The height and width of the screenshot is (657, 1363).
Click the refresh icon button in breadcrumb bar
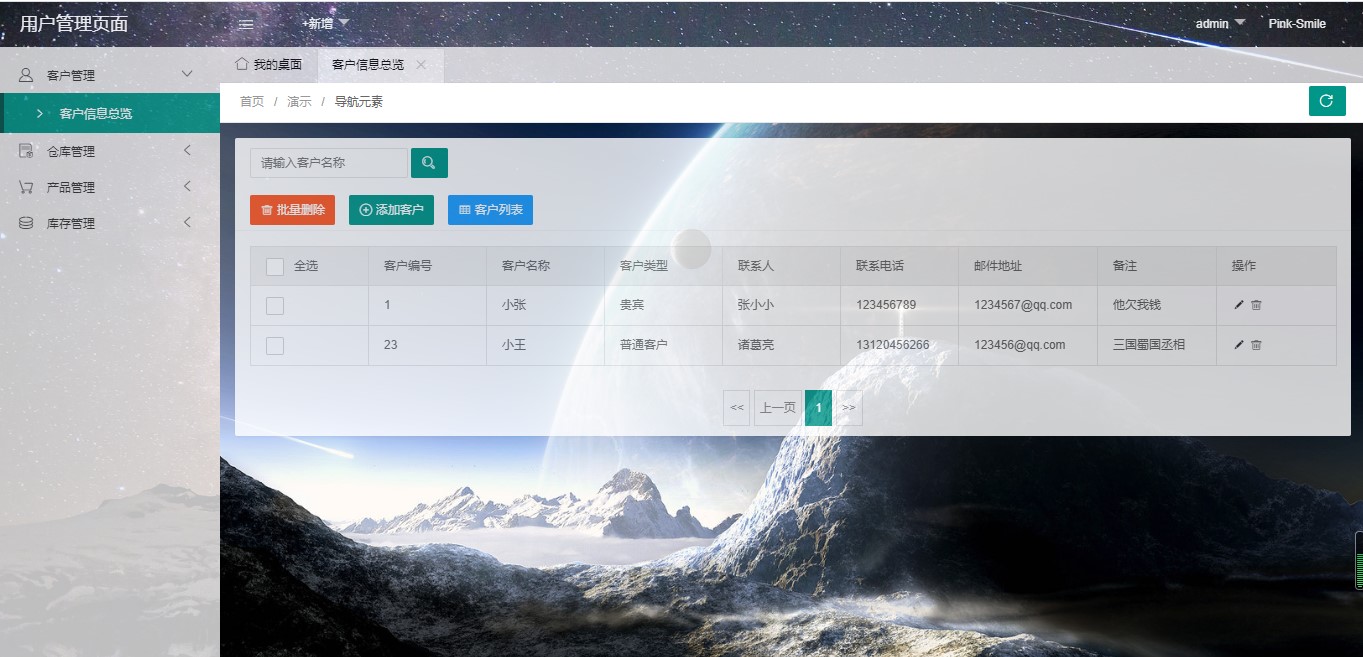tap(1327, 101)
